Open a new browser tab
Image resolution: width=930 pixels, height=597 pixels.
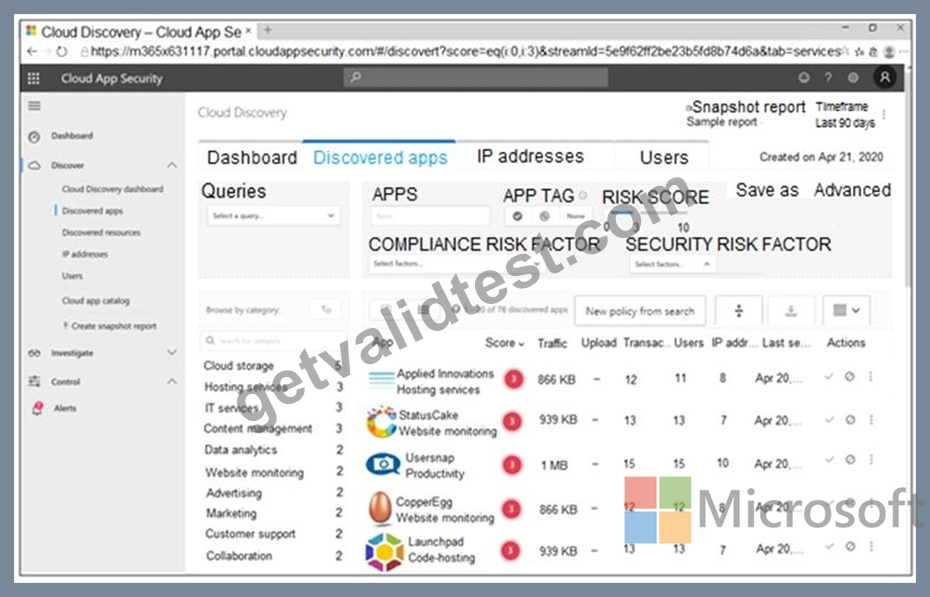pyautogui.click(x=267, y=30)
